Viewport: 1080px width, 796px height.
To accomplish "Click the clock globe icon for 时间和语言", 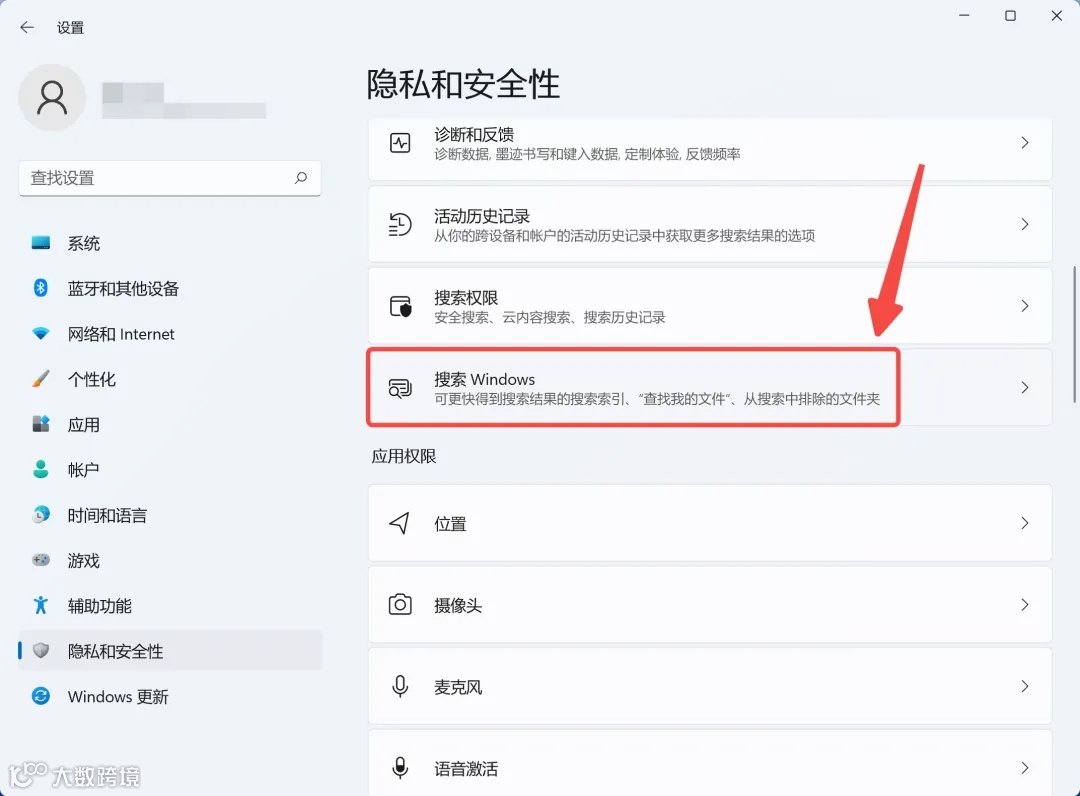I will tap(41, 514).
